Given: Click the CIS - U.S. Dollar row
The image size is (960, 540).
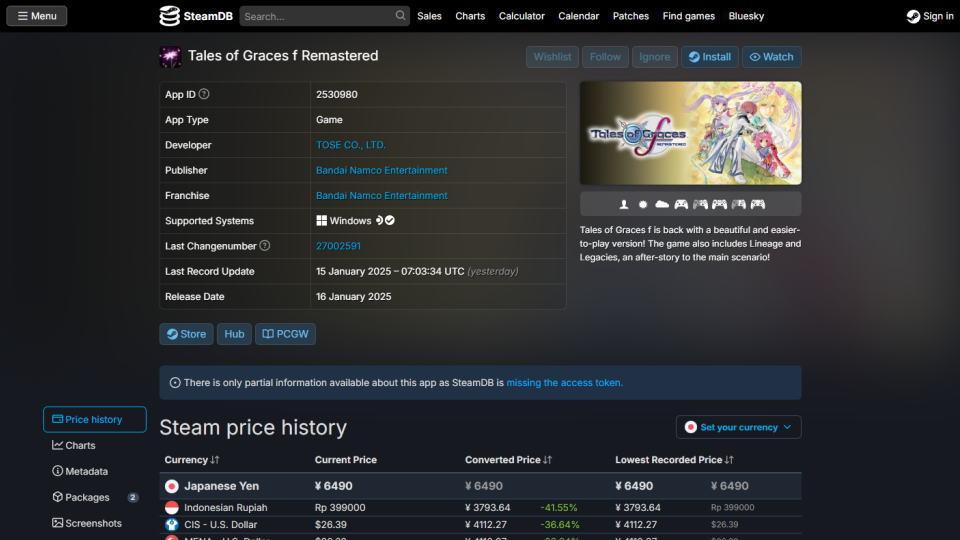Looking at the screenshot, I should [481, 525].
